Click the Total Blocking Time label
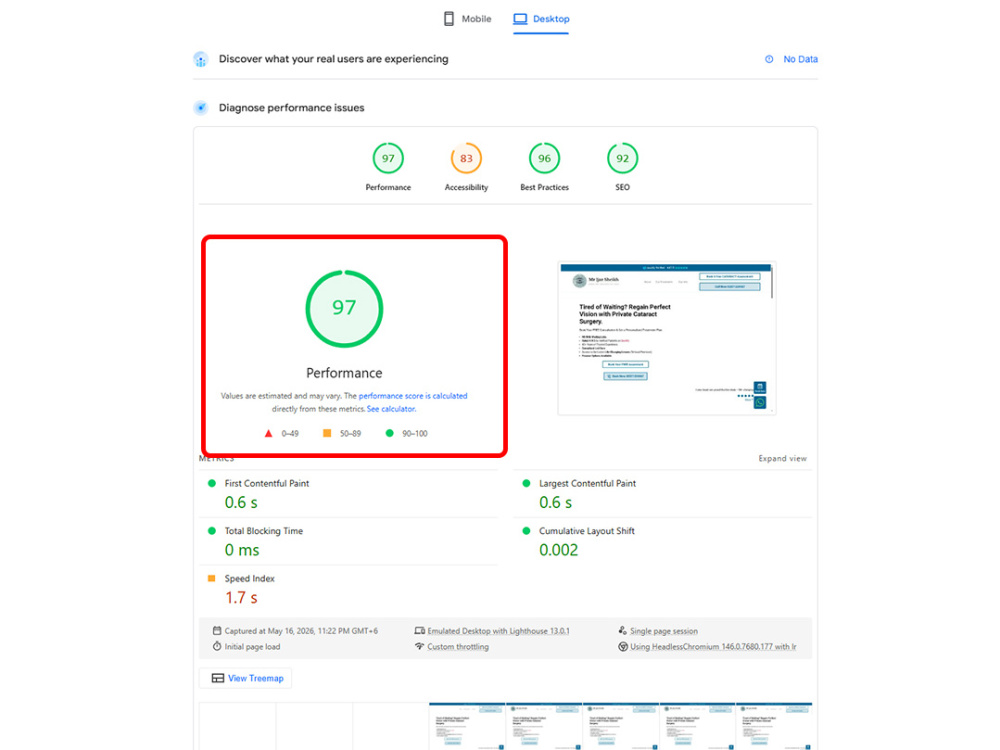 (263, 531)
